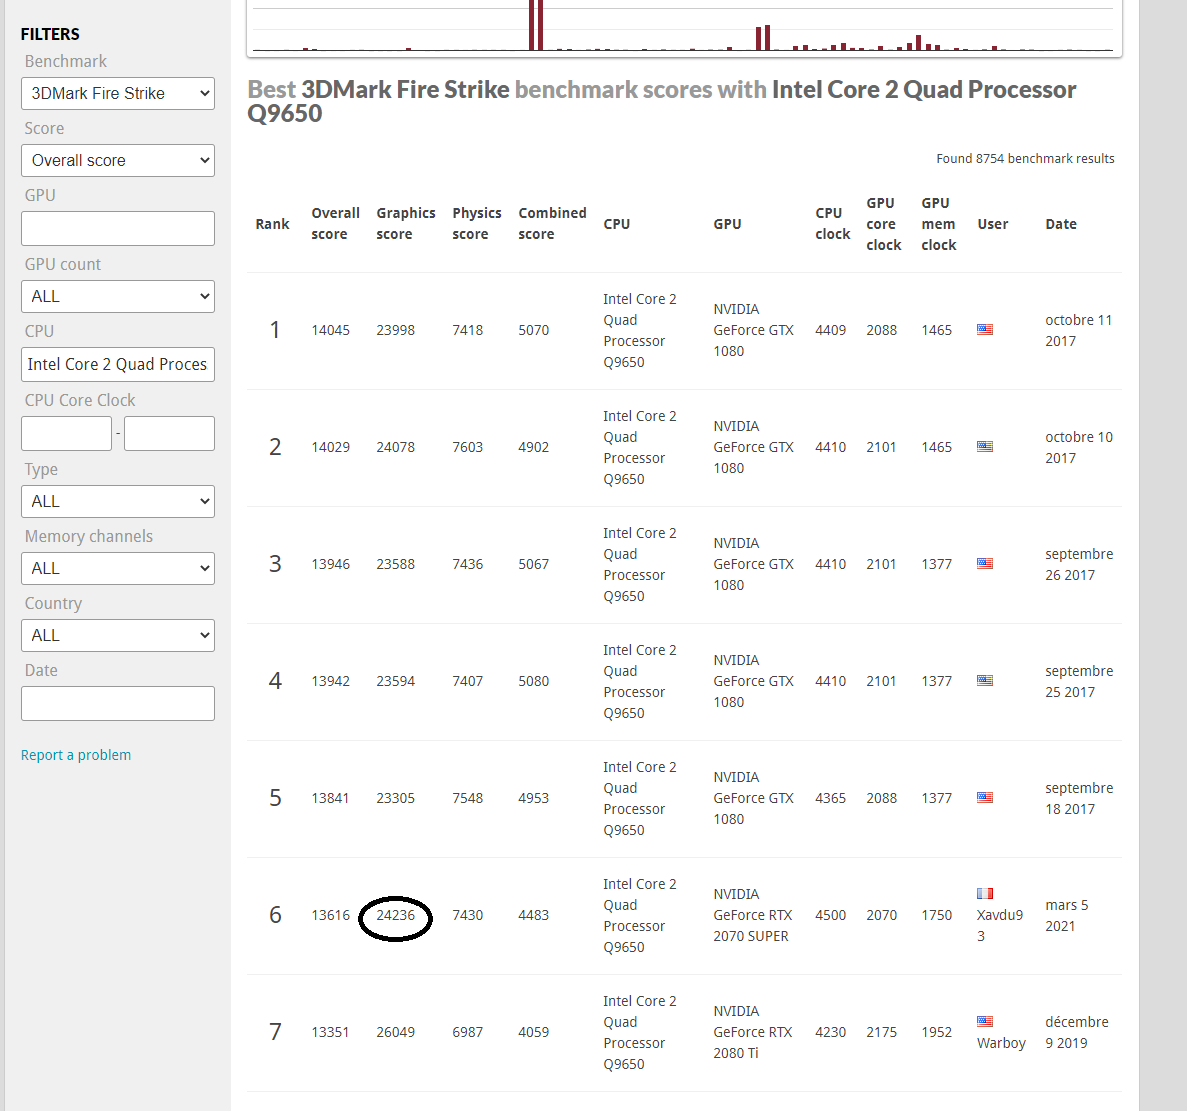The image size is (1187, 1111).
Task: Click the Physics score column header
Action: (x=477, y=224)
